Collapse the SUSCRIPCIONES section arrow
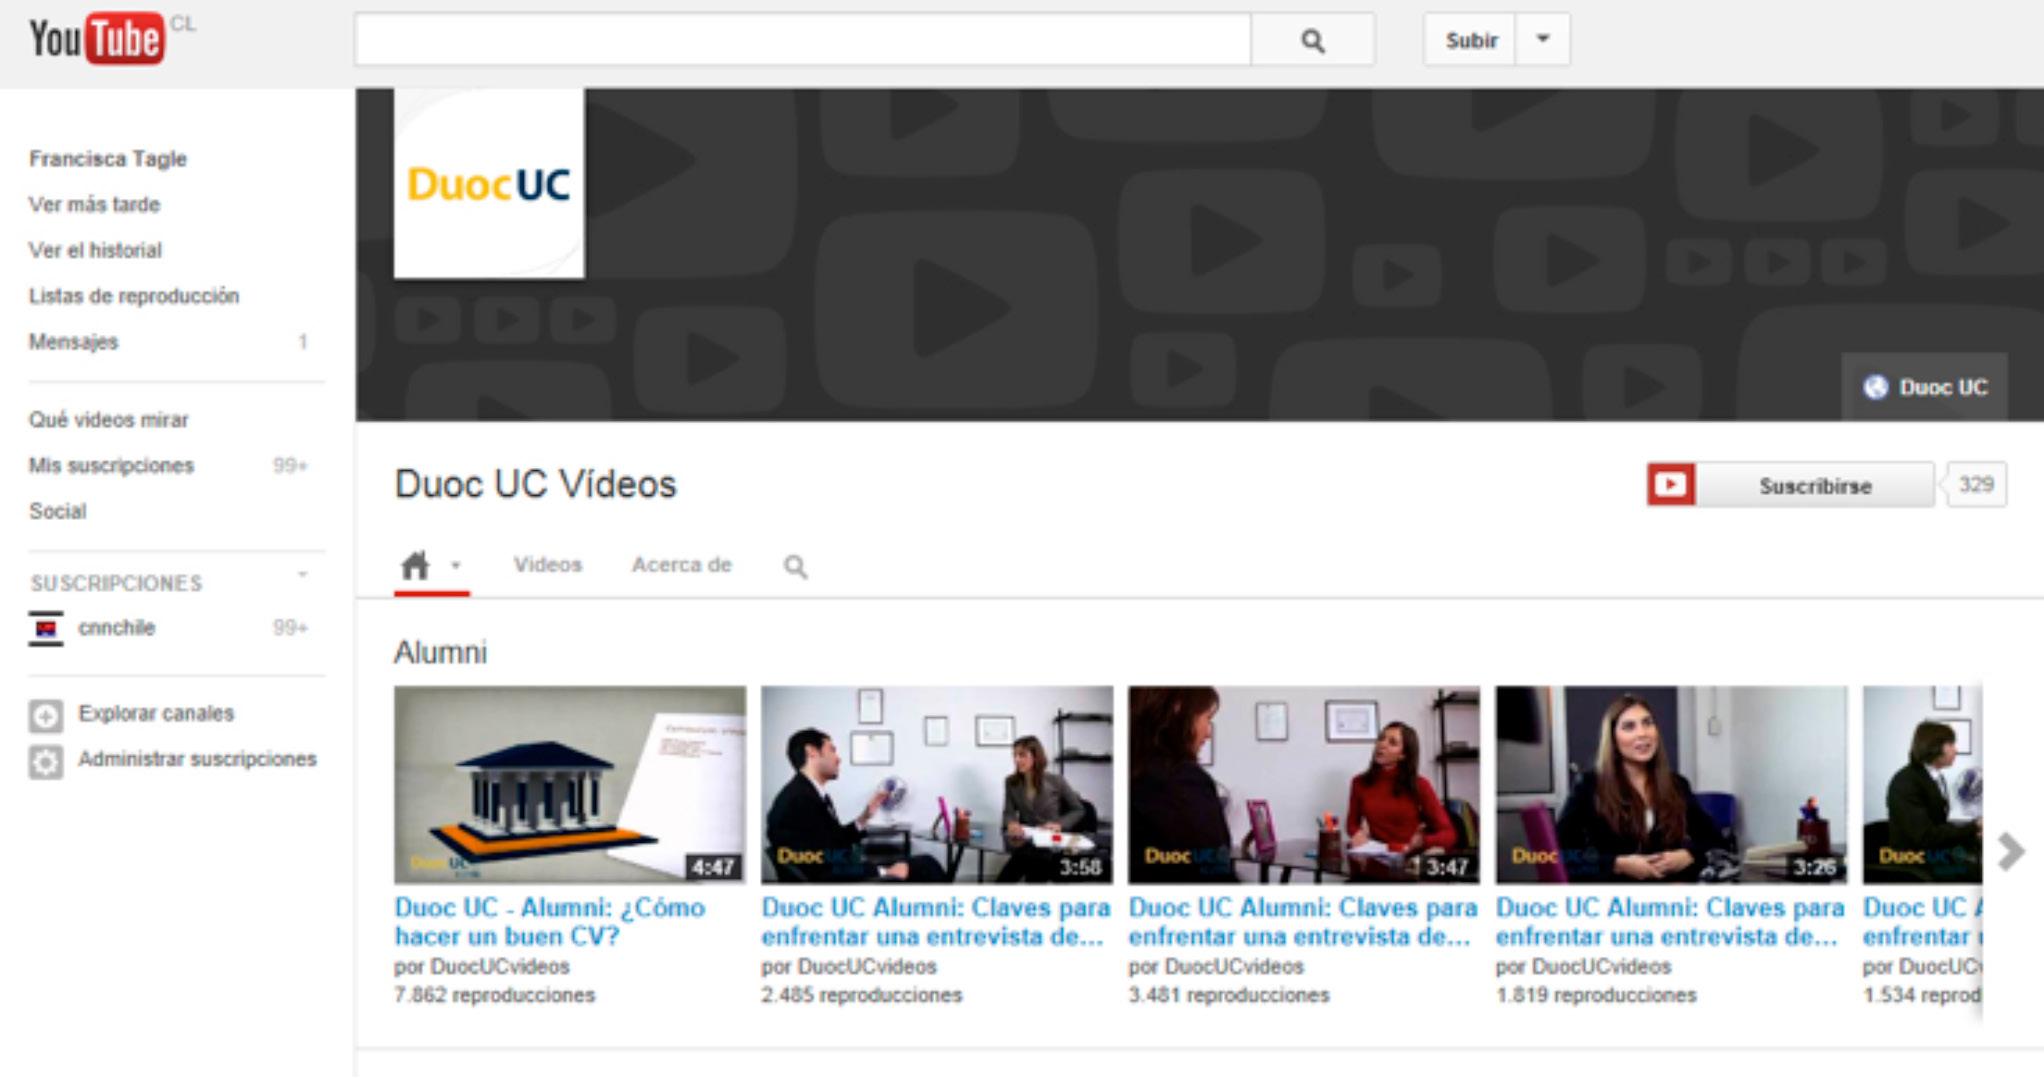Image resolution: width=2044 pixels, height=1078 pixels. pos(302,575)
